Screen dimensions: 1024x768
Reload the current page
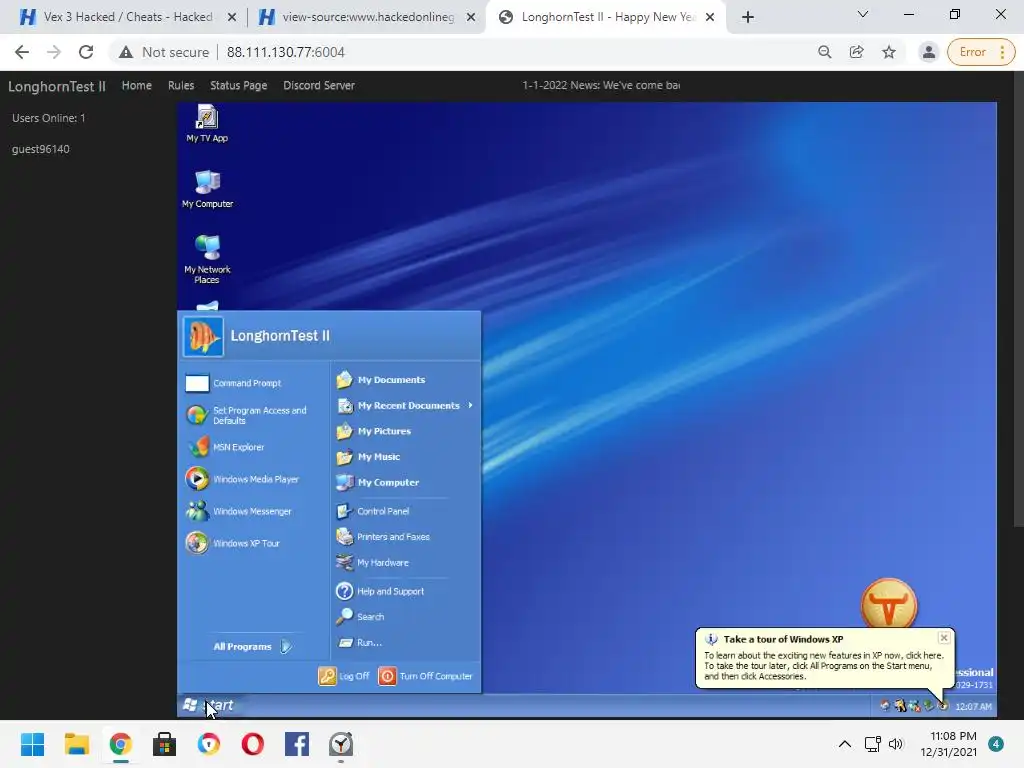(86, 52)
